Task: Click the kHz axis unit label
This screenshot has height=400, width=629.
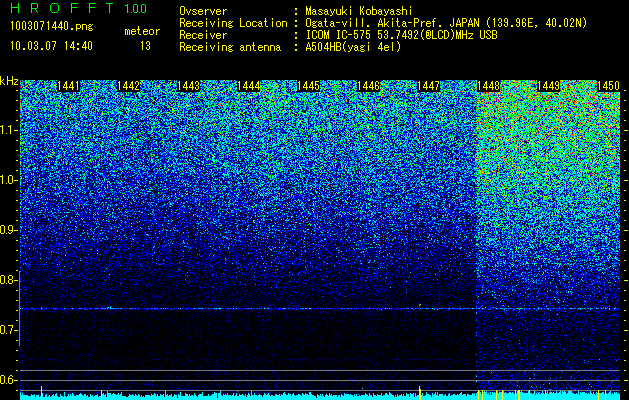Action: pyautogui.click(x=9, y=81)
